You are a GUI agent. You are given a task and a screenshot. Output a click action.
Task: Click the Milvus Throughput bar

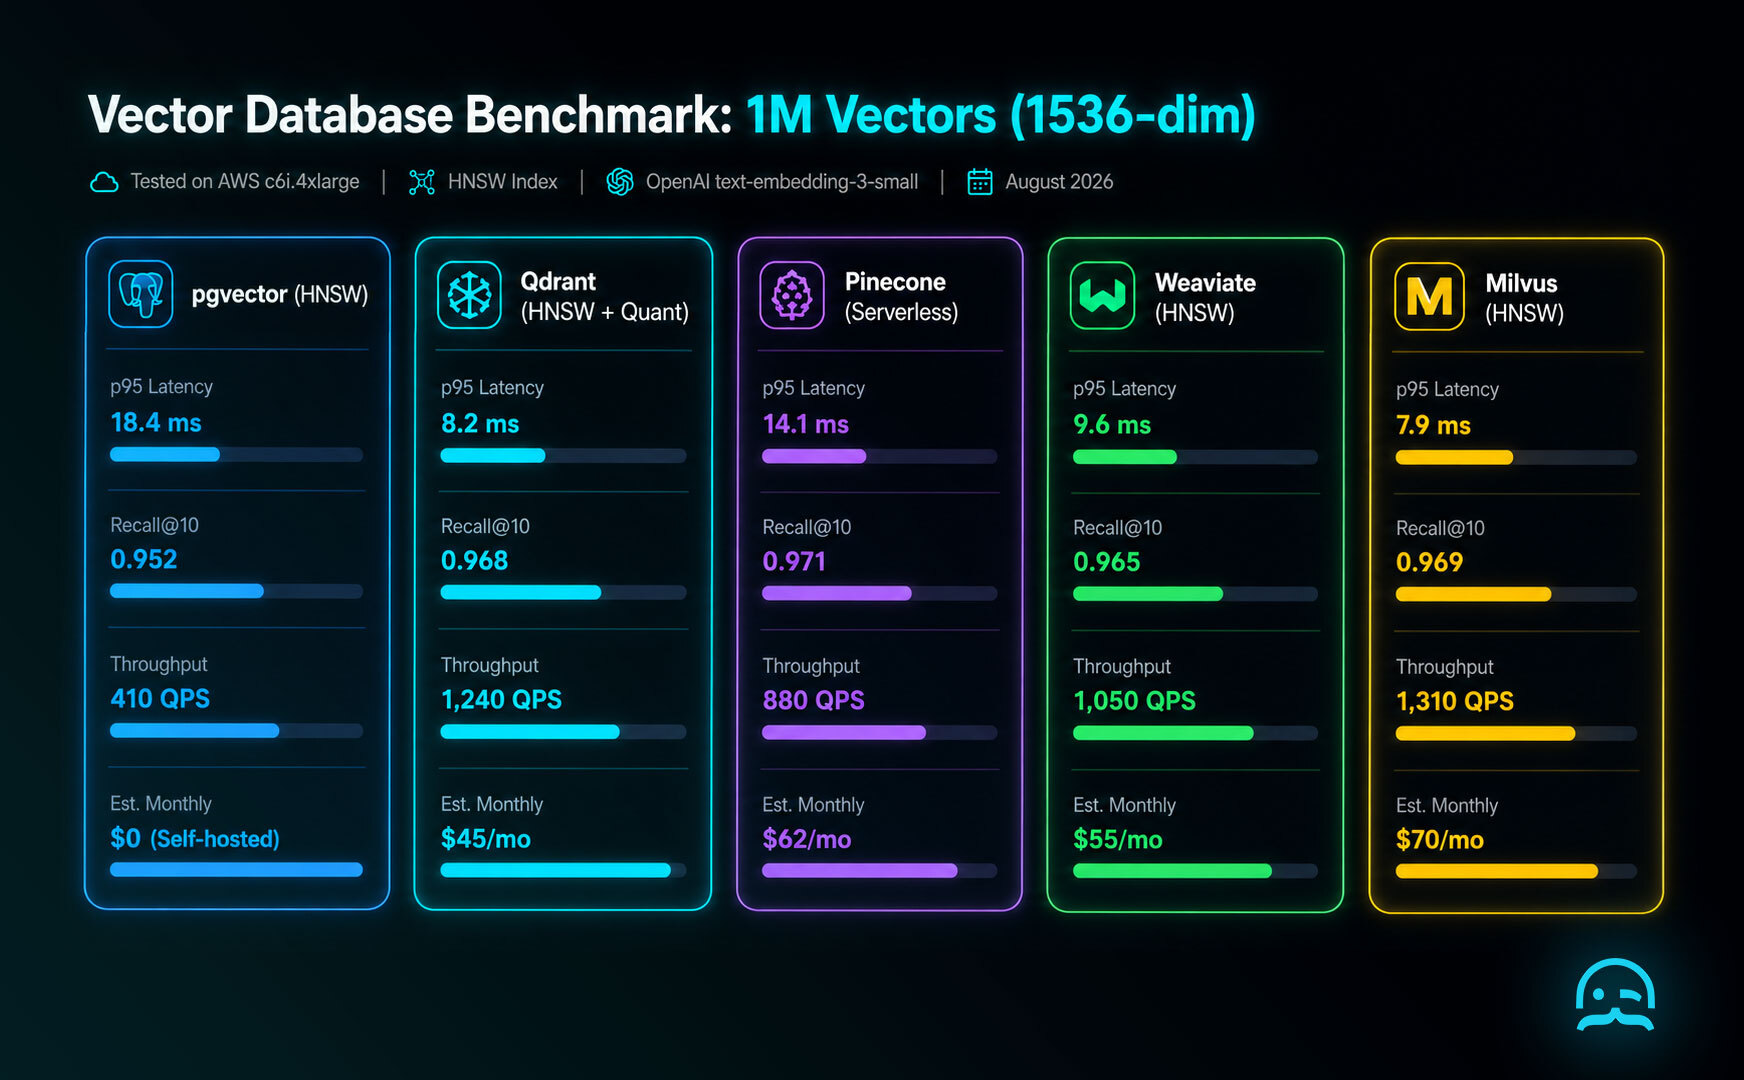pyautogui.click(x=1516, y=734)
